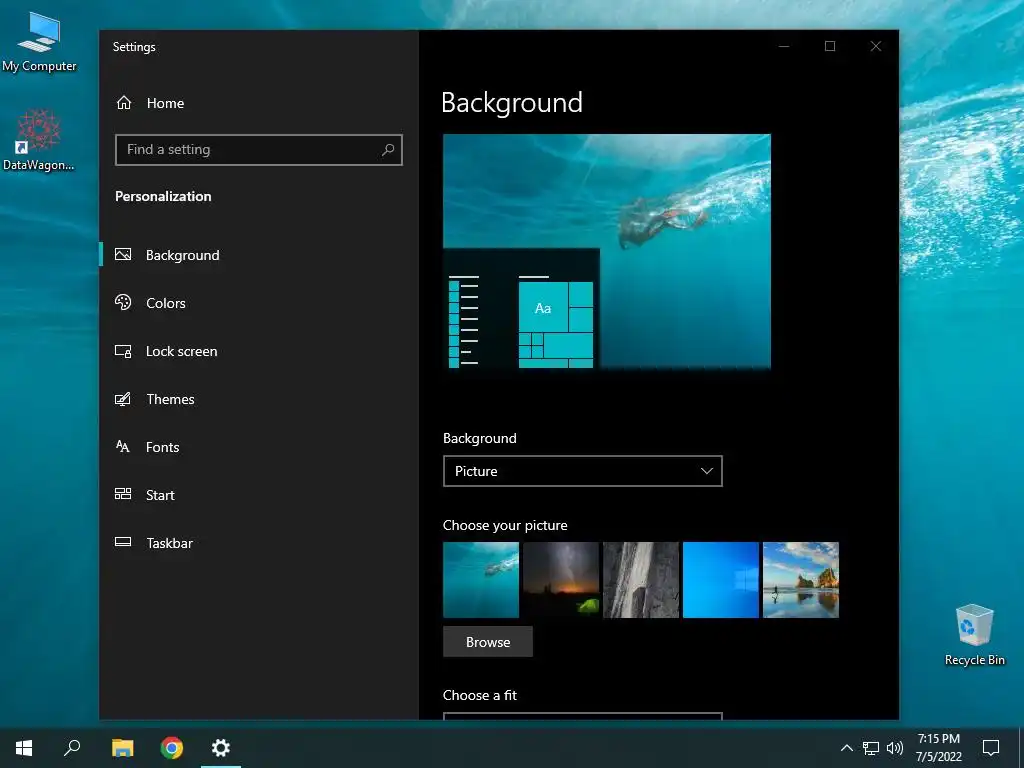Viewport: 1024px width, 768px height.
Task: Click the taskbar search magnifier
Action: coord(72,748)
